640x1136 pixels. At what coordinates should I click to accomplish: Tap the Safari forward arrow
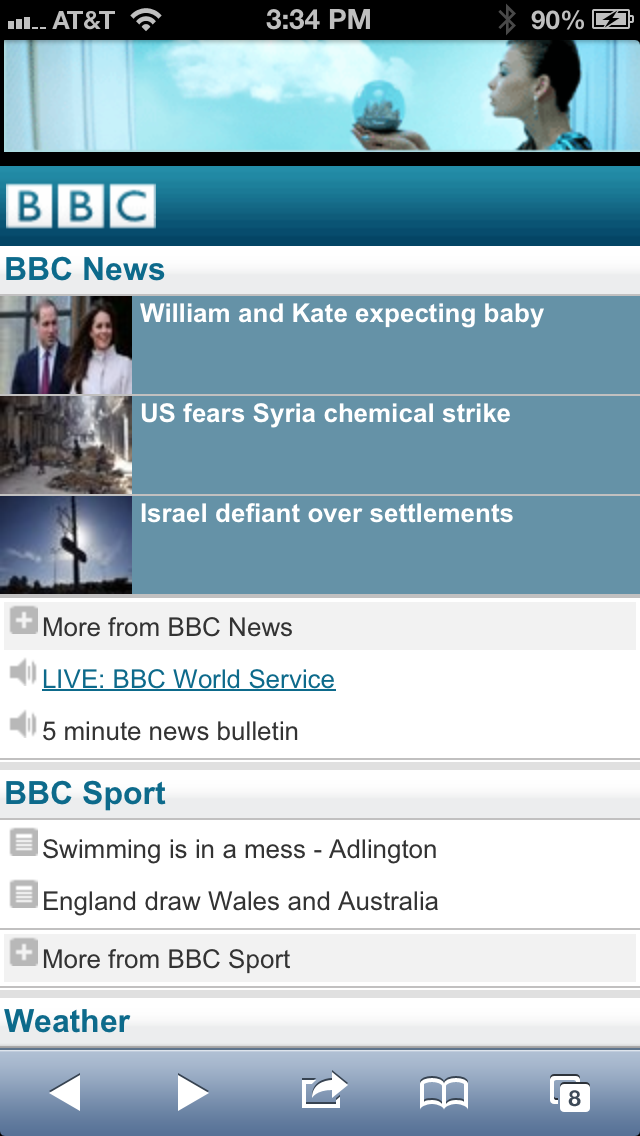point(192,1092)
